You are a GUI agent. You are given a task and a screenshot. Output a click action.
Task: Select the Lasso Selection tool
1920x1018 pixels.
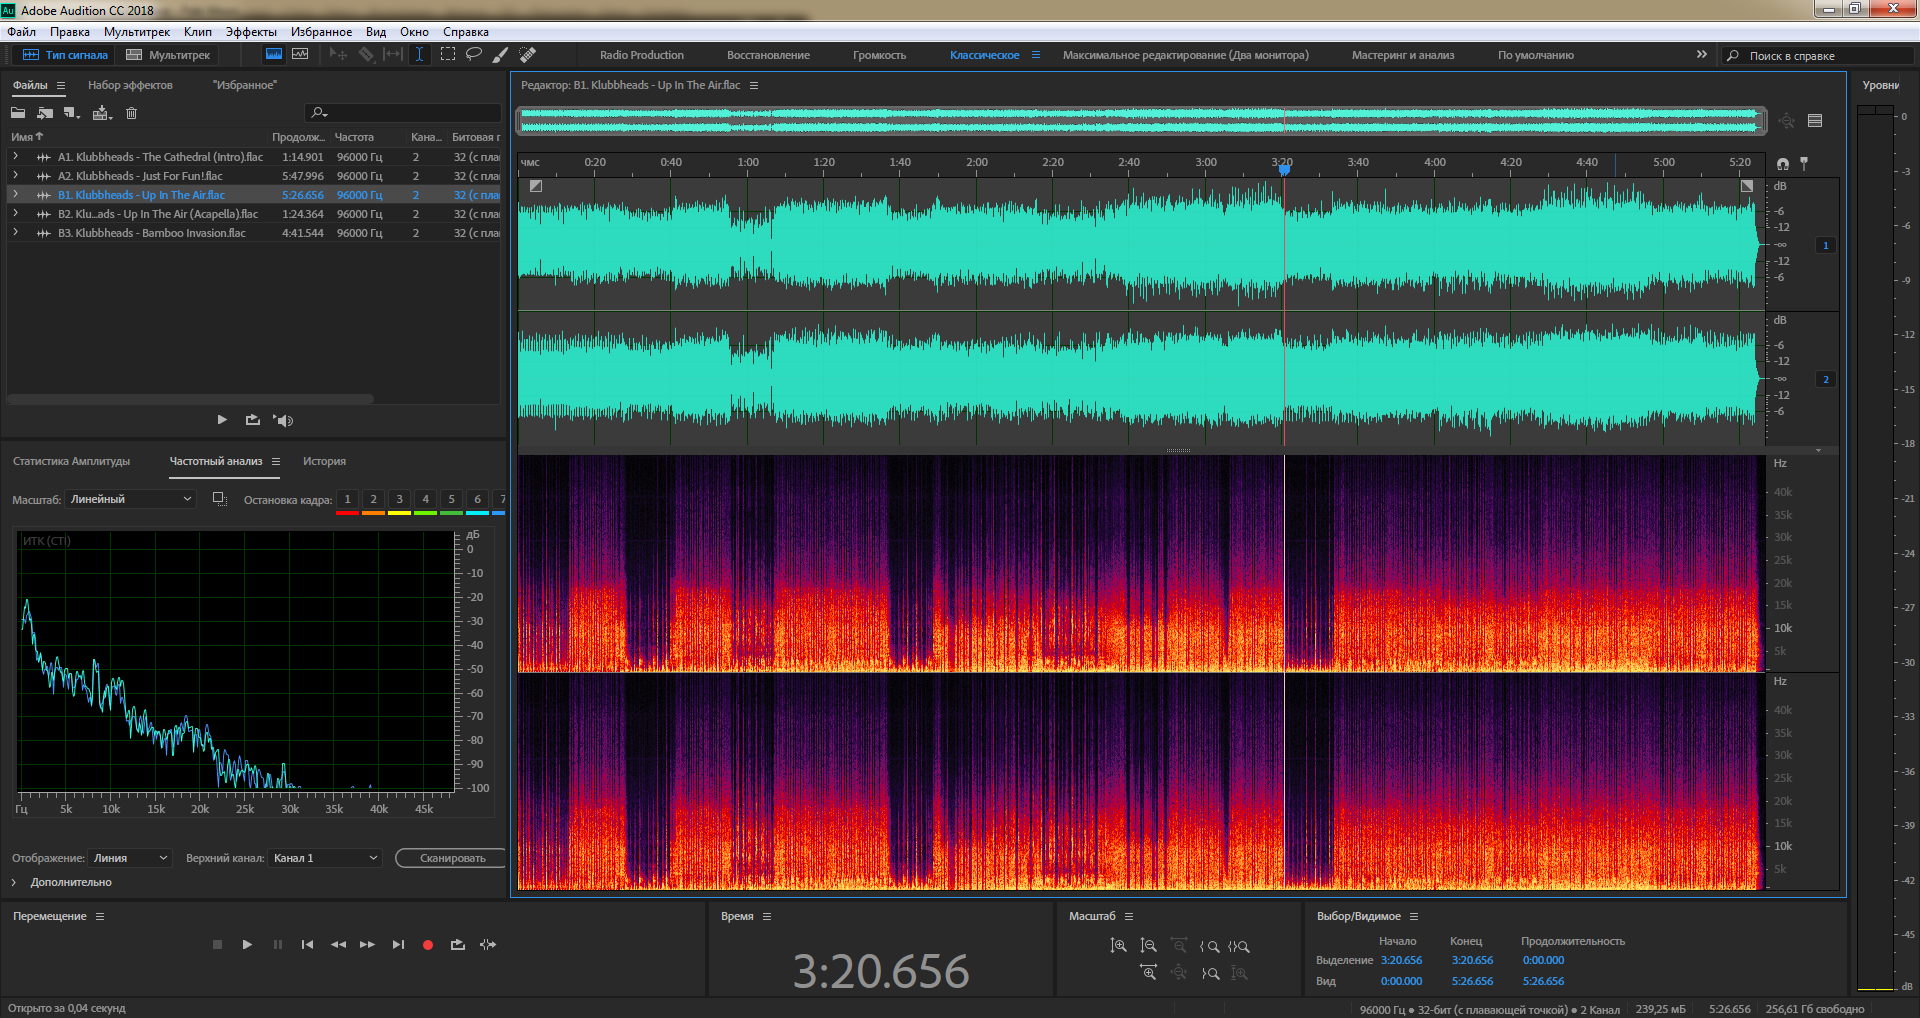click(474, 54)
